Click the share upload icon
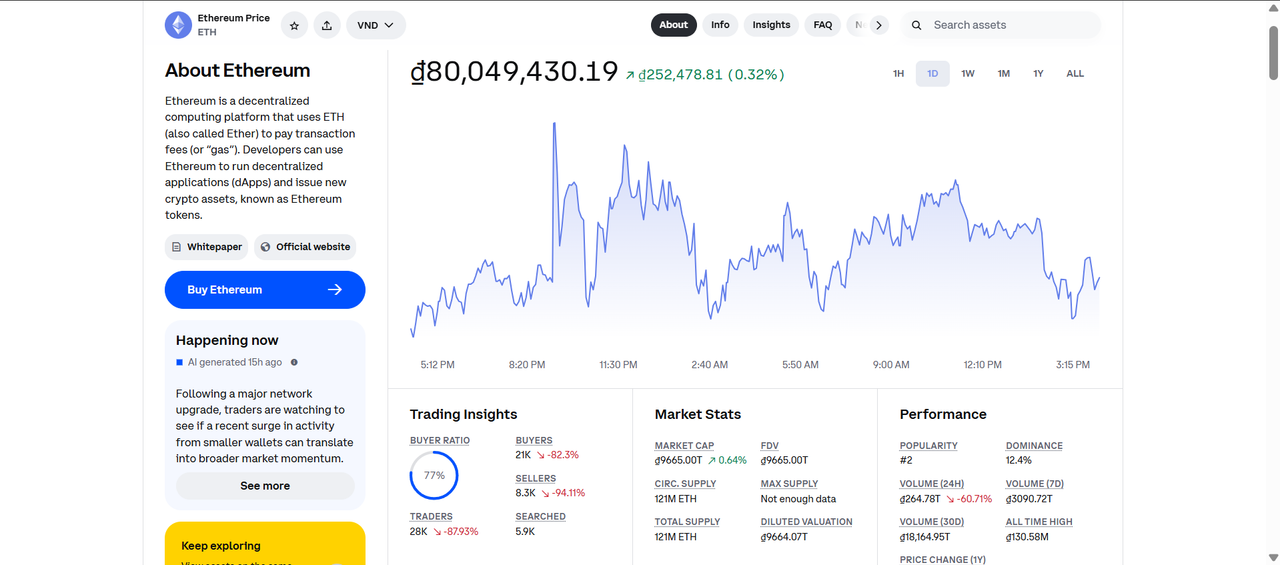The image size is (1280, 565). [x=327, y=26]
